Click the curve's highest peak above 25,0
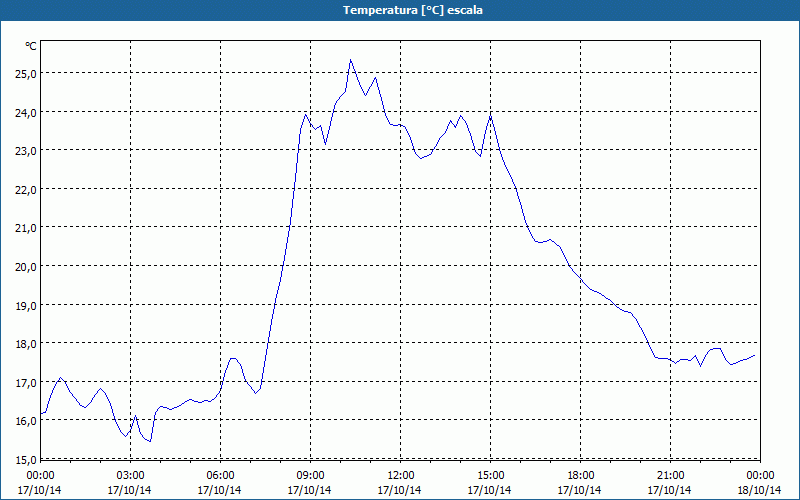The width and height of the screenshot is (800, 500). click(351, 60)
